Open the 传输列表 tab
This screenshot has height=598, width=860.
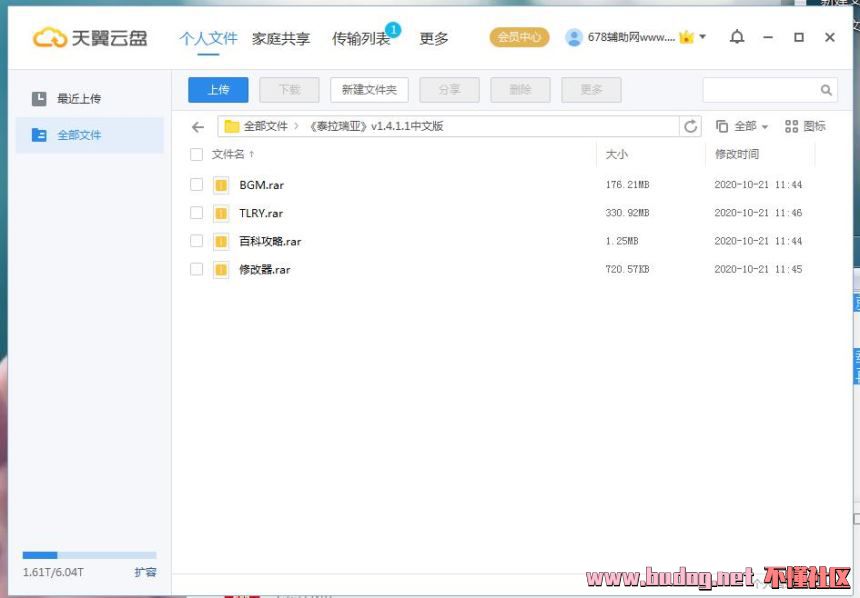[360, 39]
